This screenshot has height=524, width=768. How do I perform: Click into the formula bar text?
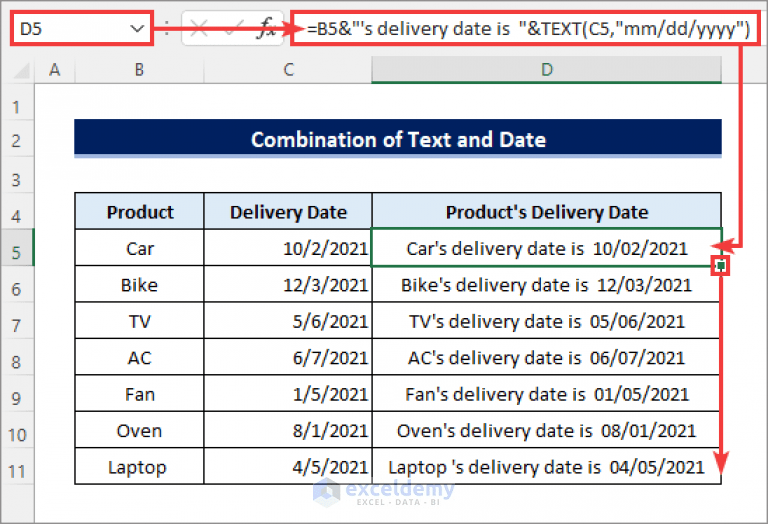point(528,29)
